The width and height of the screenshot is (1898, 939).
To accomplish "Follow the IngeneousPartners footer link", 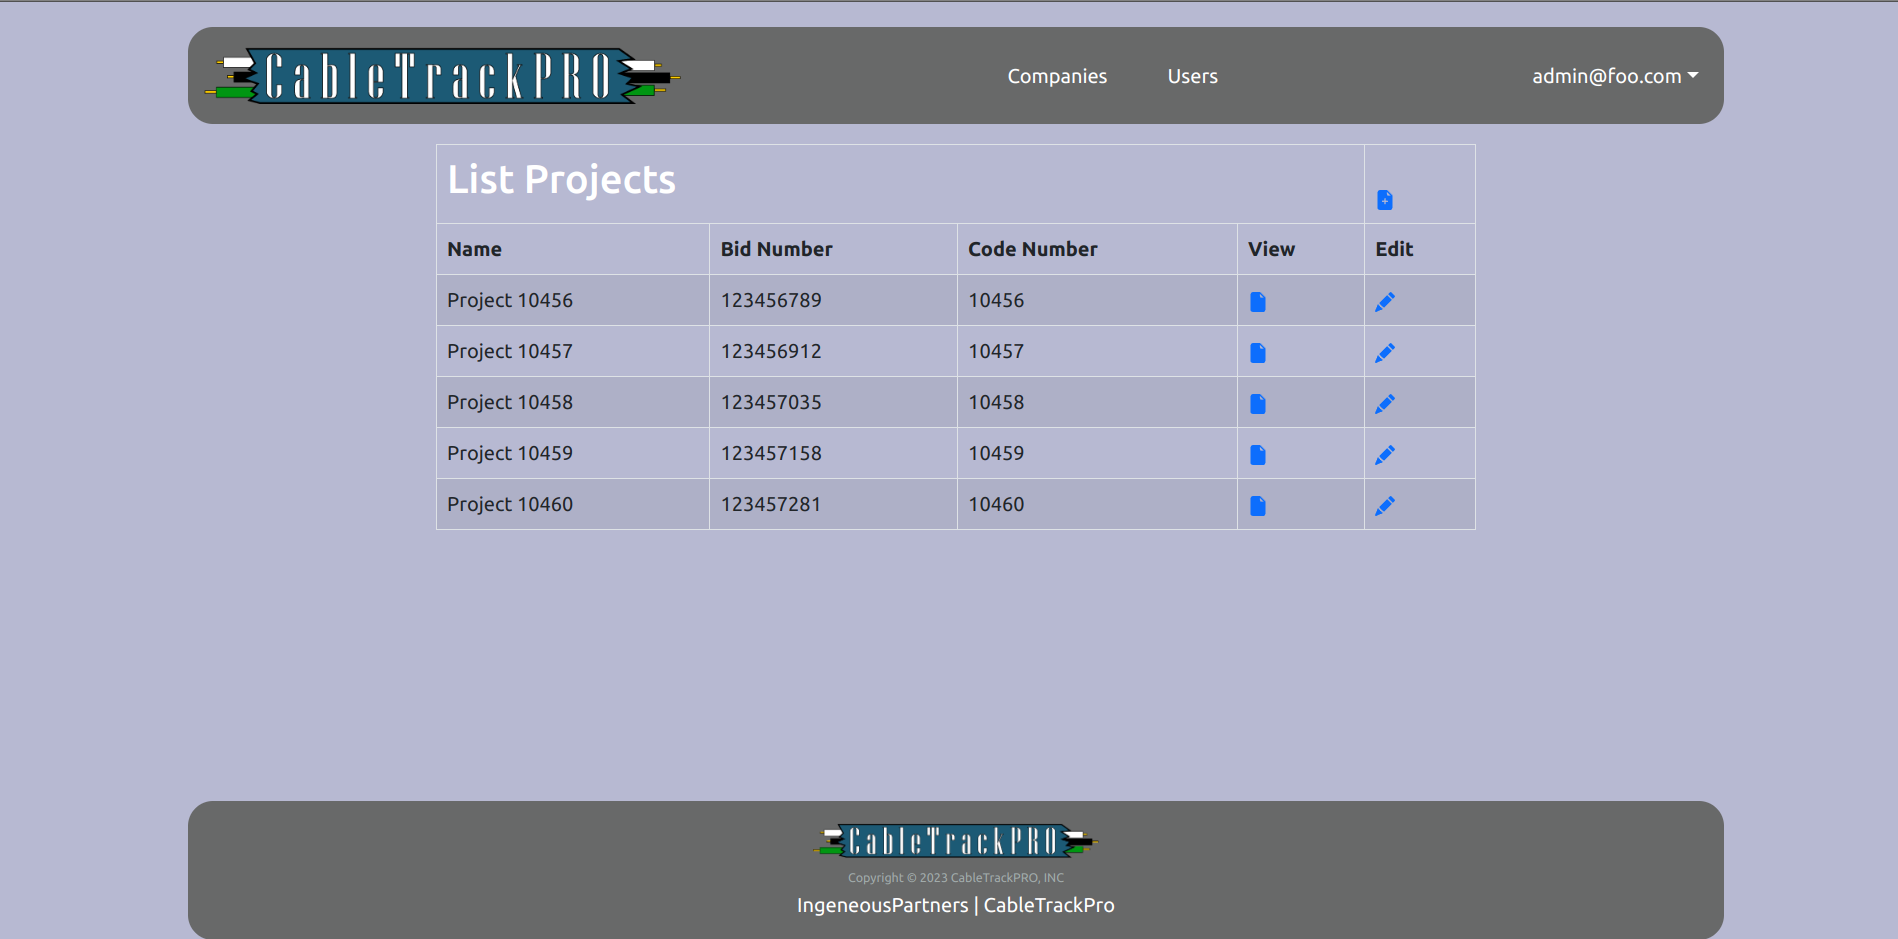I will 882,905.
